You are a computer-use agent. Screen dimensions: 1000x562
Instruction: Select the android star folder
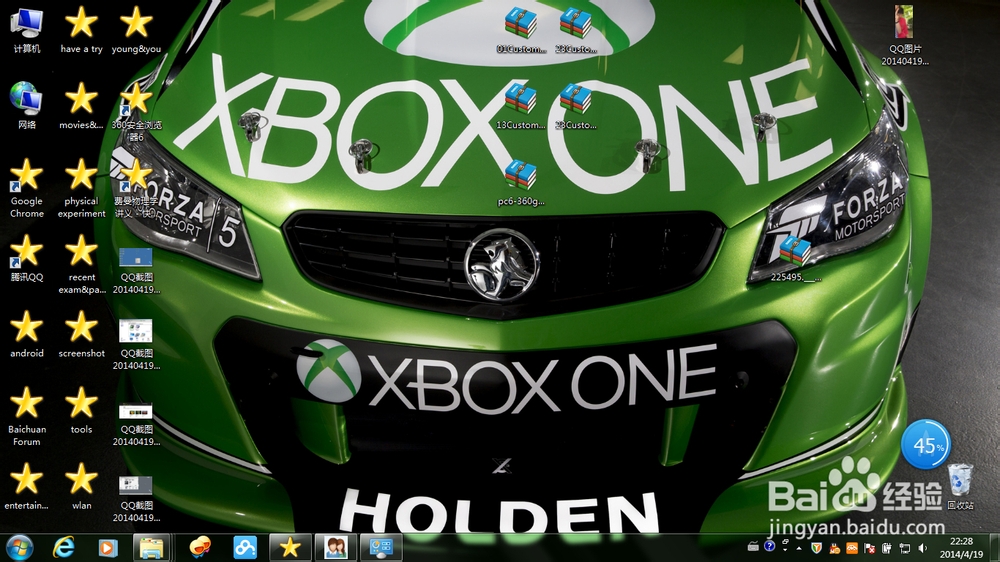click(27, 334)
